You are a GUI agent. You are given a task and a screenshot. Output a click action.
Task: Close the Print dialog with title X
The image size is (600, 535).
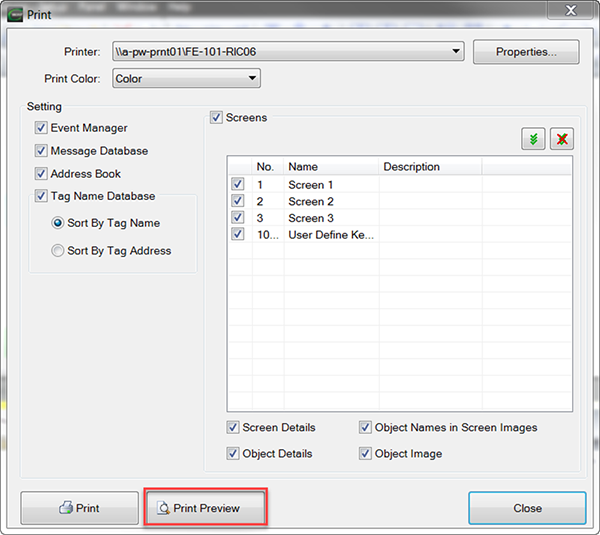coord(570,11)
